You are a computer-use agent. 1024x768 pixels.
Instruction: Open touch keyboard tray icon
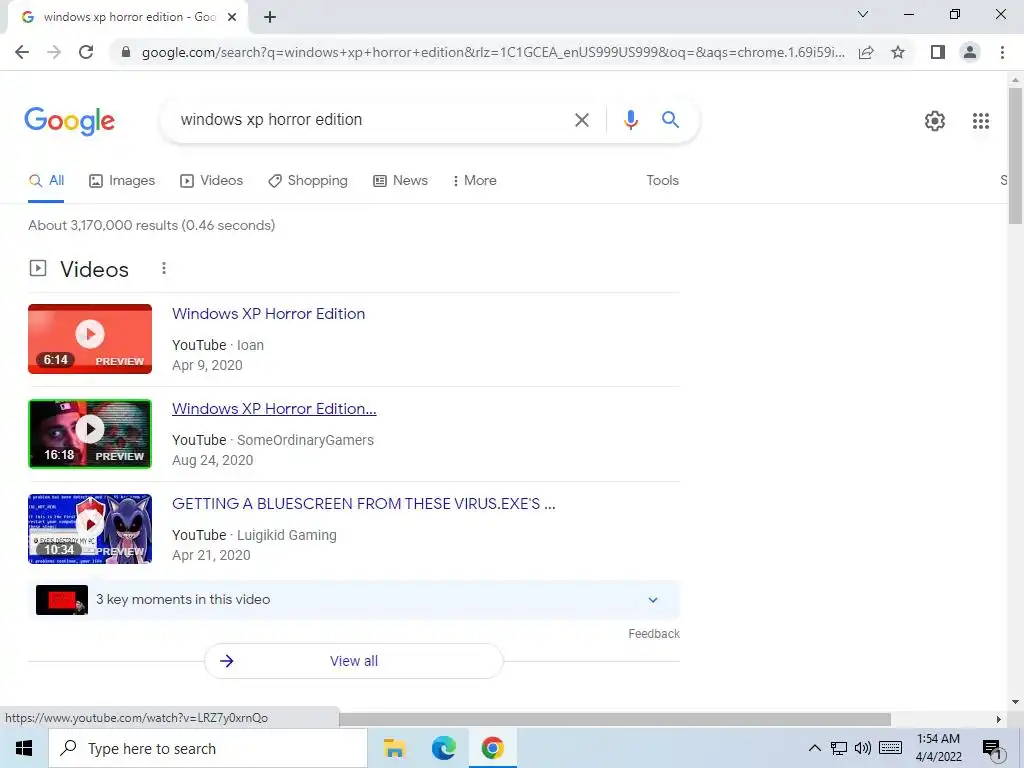pos(890,748)
